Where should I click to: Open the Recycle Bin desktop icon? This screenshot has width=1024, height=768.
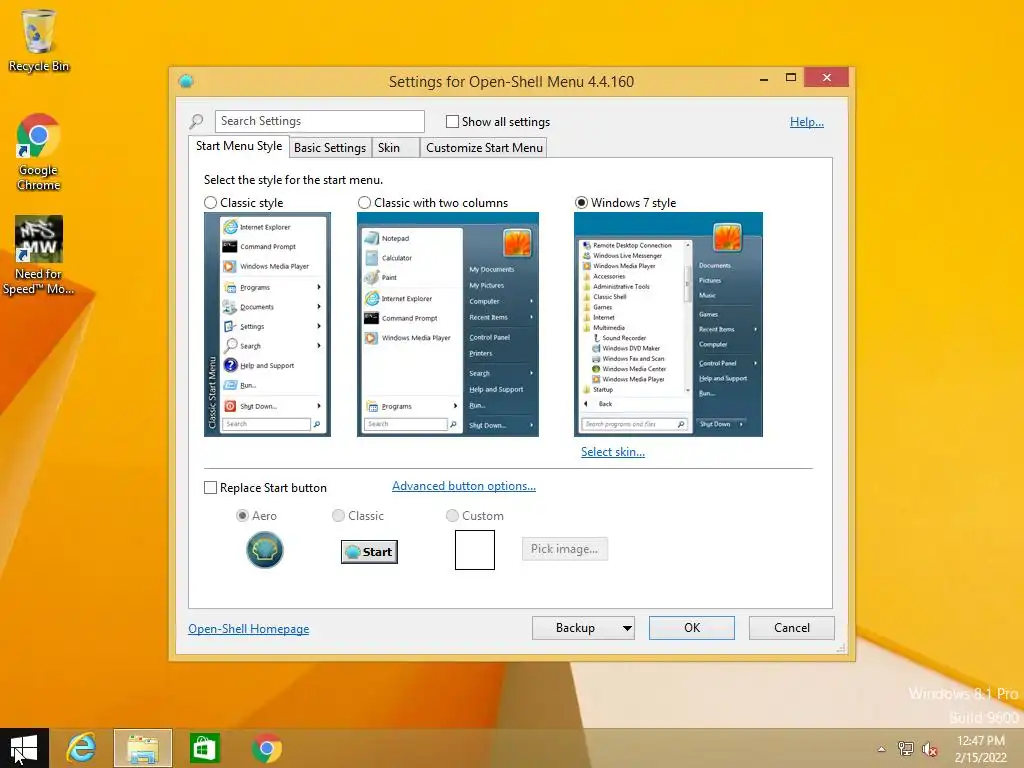pyautogui.click(x=39, y=40)
